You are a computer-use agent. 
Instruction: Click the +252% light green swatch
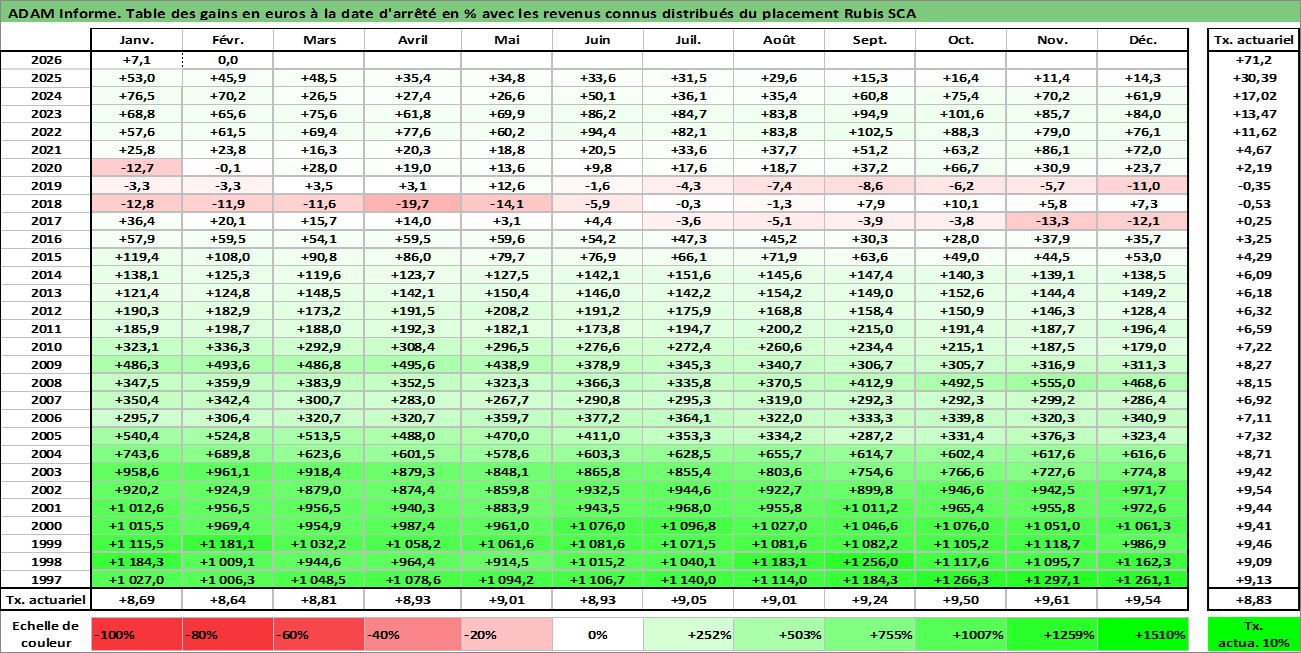(688, 634)
